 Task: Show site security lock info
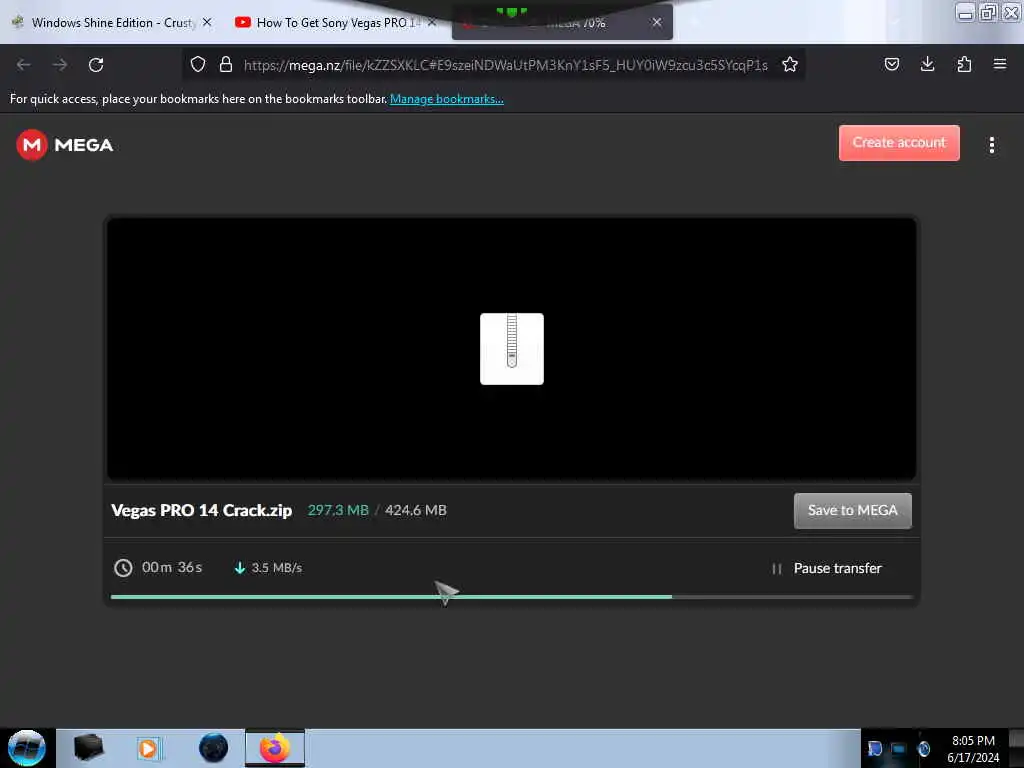(225, 64)
